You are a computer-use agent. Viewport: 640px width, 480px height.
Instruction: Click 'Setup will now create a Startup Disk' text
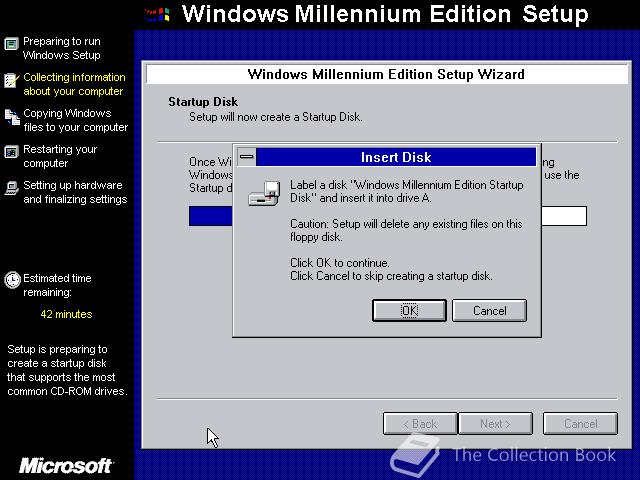276,117
